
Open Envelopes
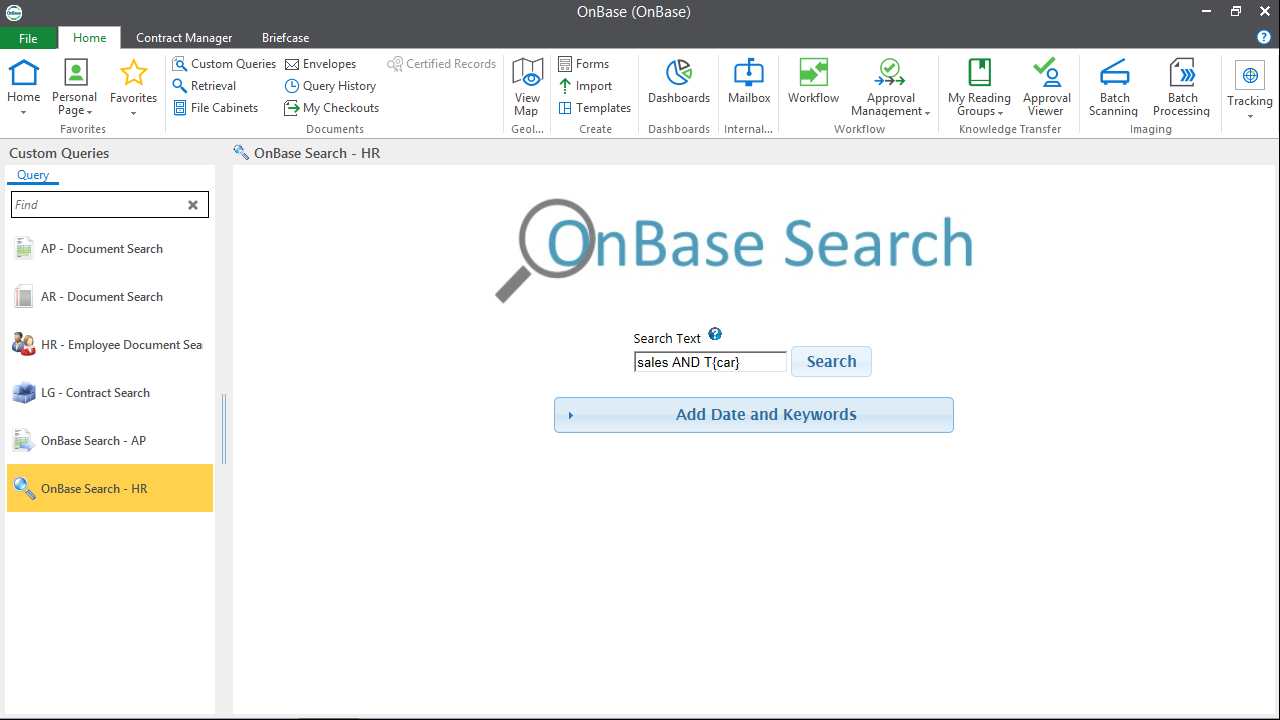click(320, 64)
